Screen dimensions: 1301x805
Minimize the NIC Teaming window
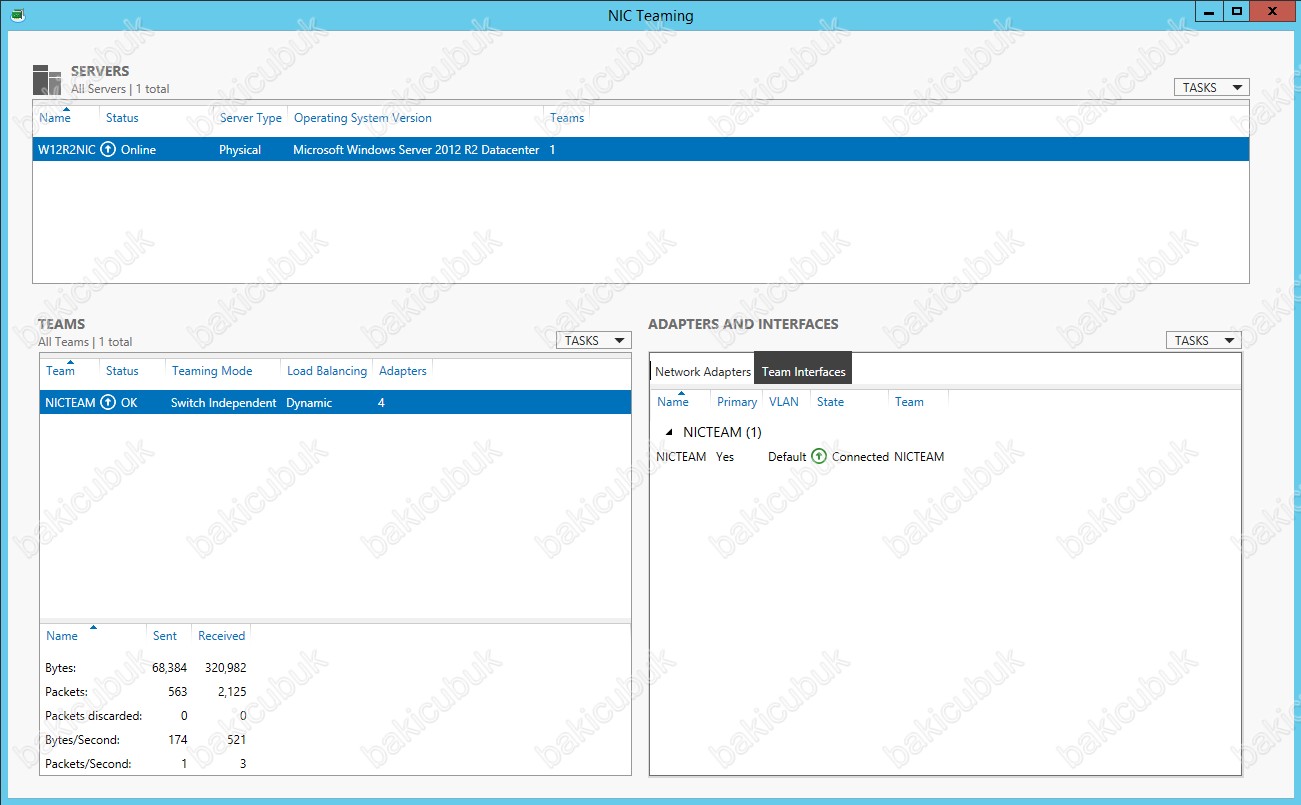pyautogui.click(x=1209, y=11)
